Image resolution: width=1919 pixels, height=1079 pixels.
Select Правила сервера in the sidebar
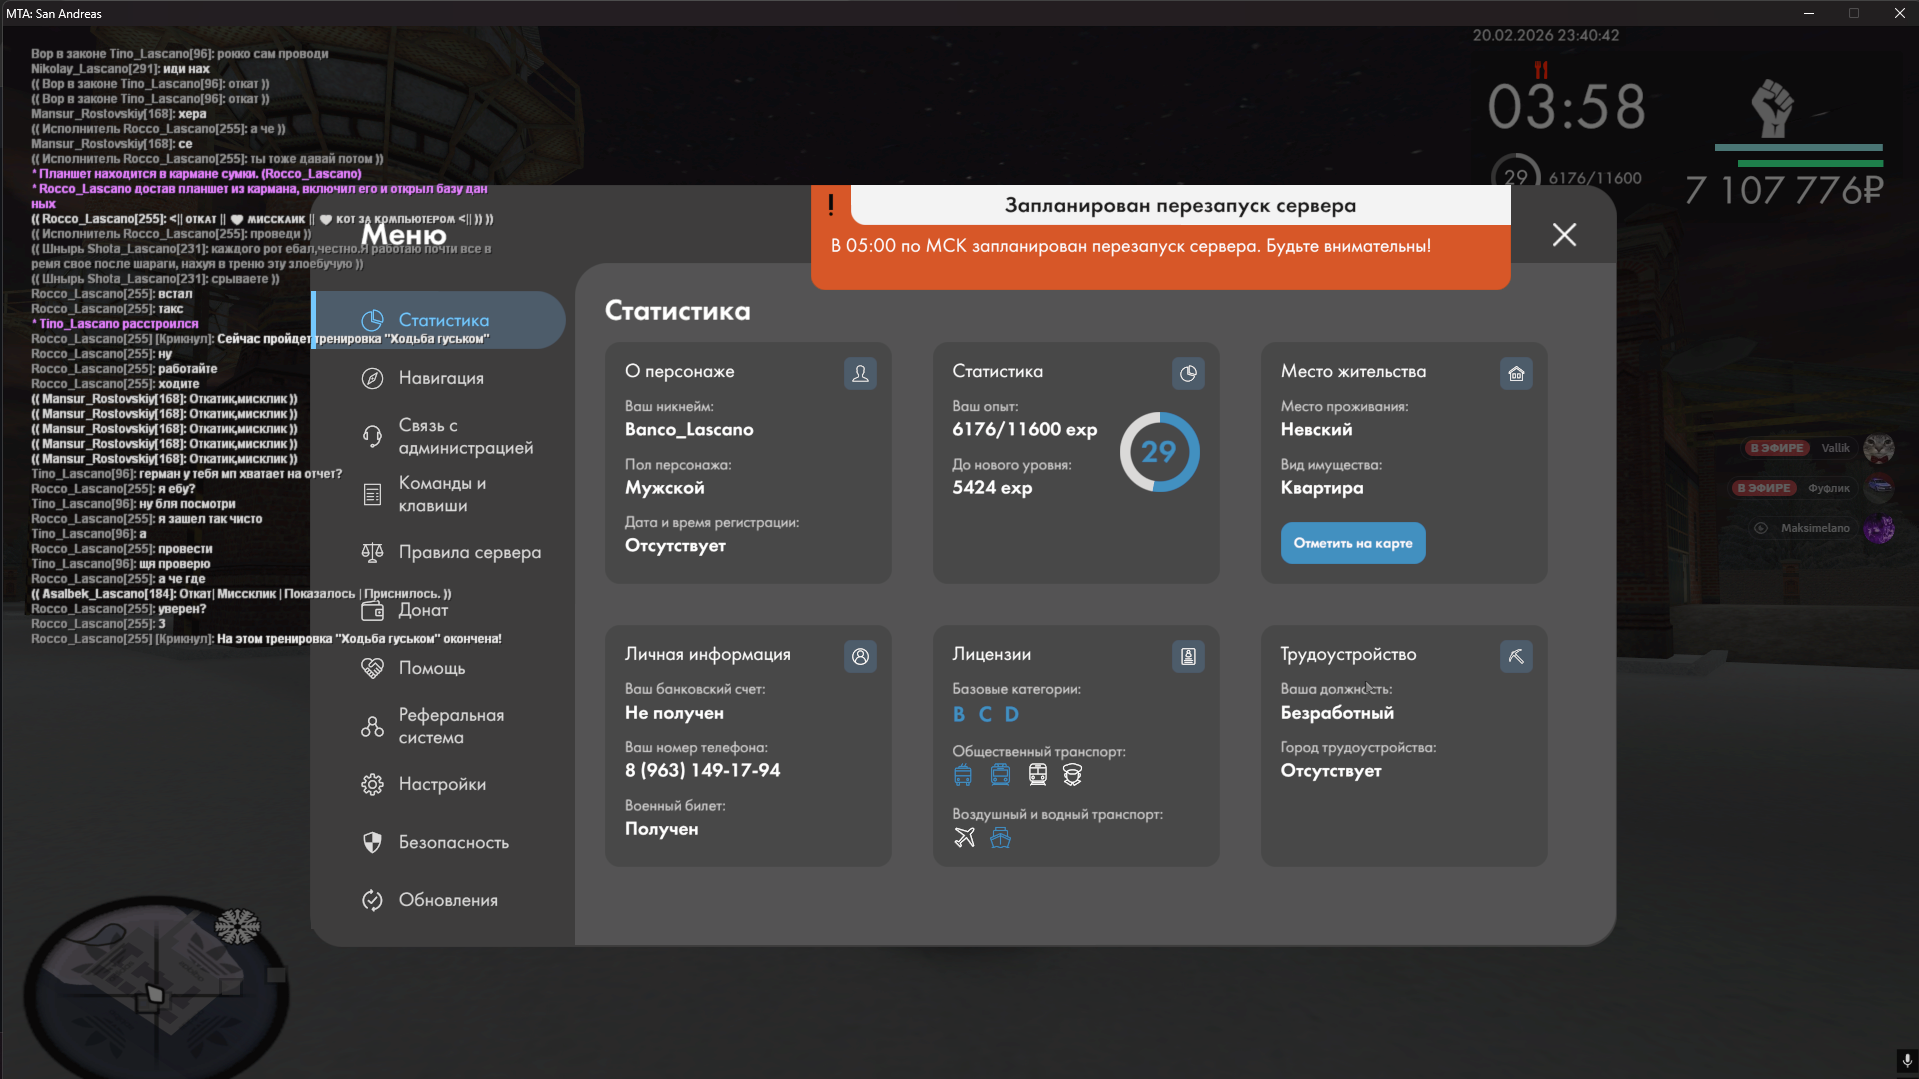click(x=469, y=552)
